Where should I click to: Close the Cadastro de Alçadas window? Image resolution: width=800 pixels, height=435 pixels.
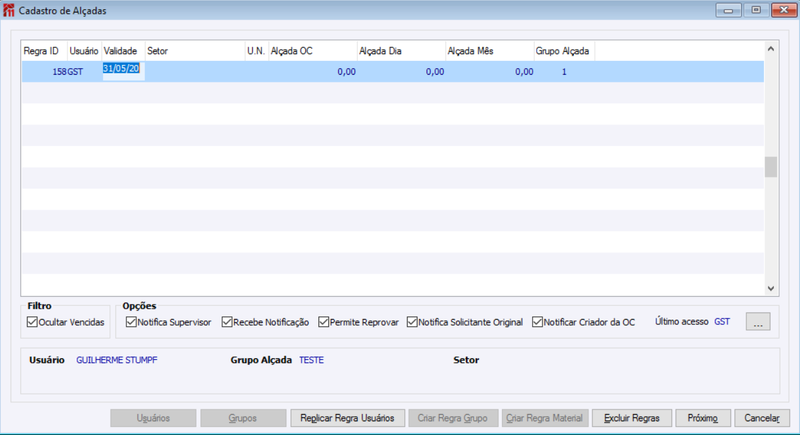(784, 10)
